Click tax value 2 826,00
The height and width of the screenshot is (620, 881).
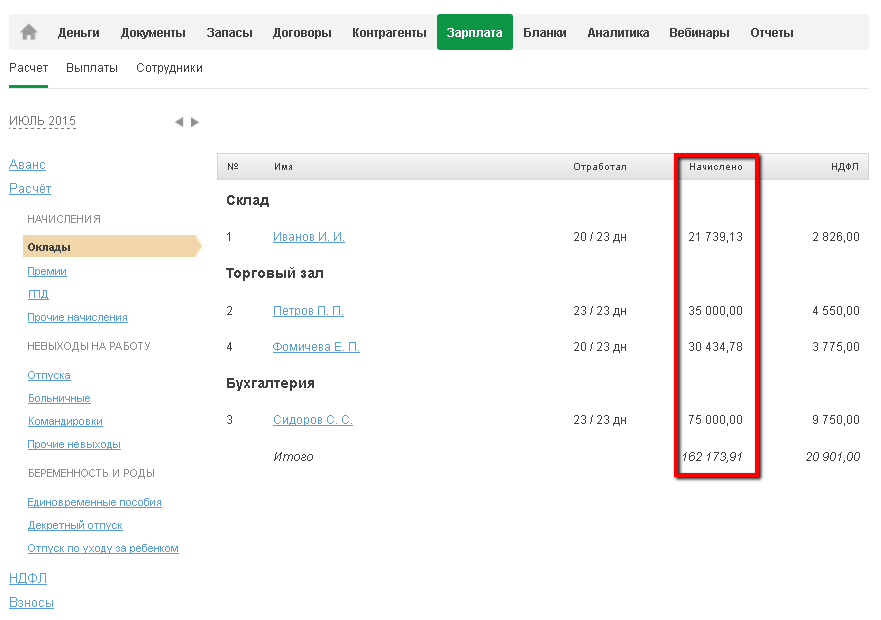tap(835, 237)
